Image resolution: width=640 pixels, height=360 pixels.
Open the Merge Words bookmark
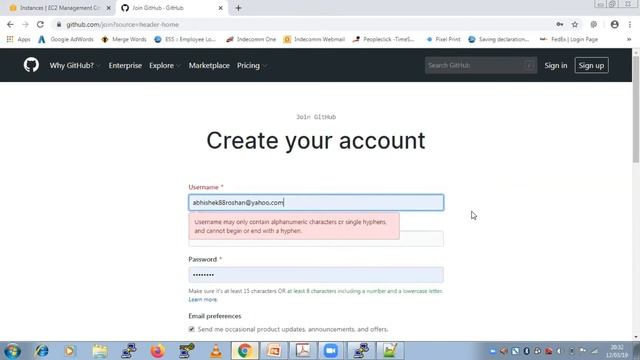tap(124, 39)
